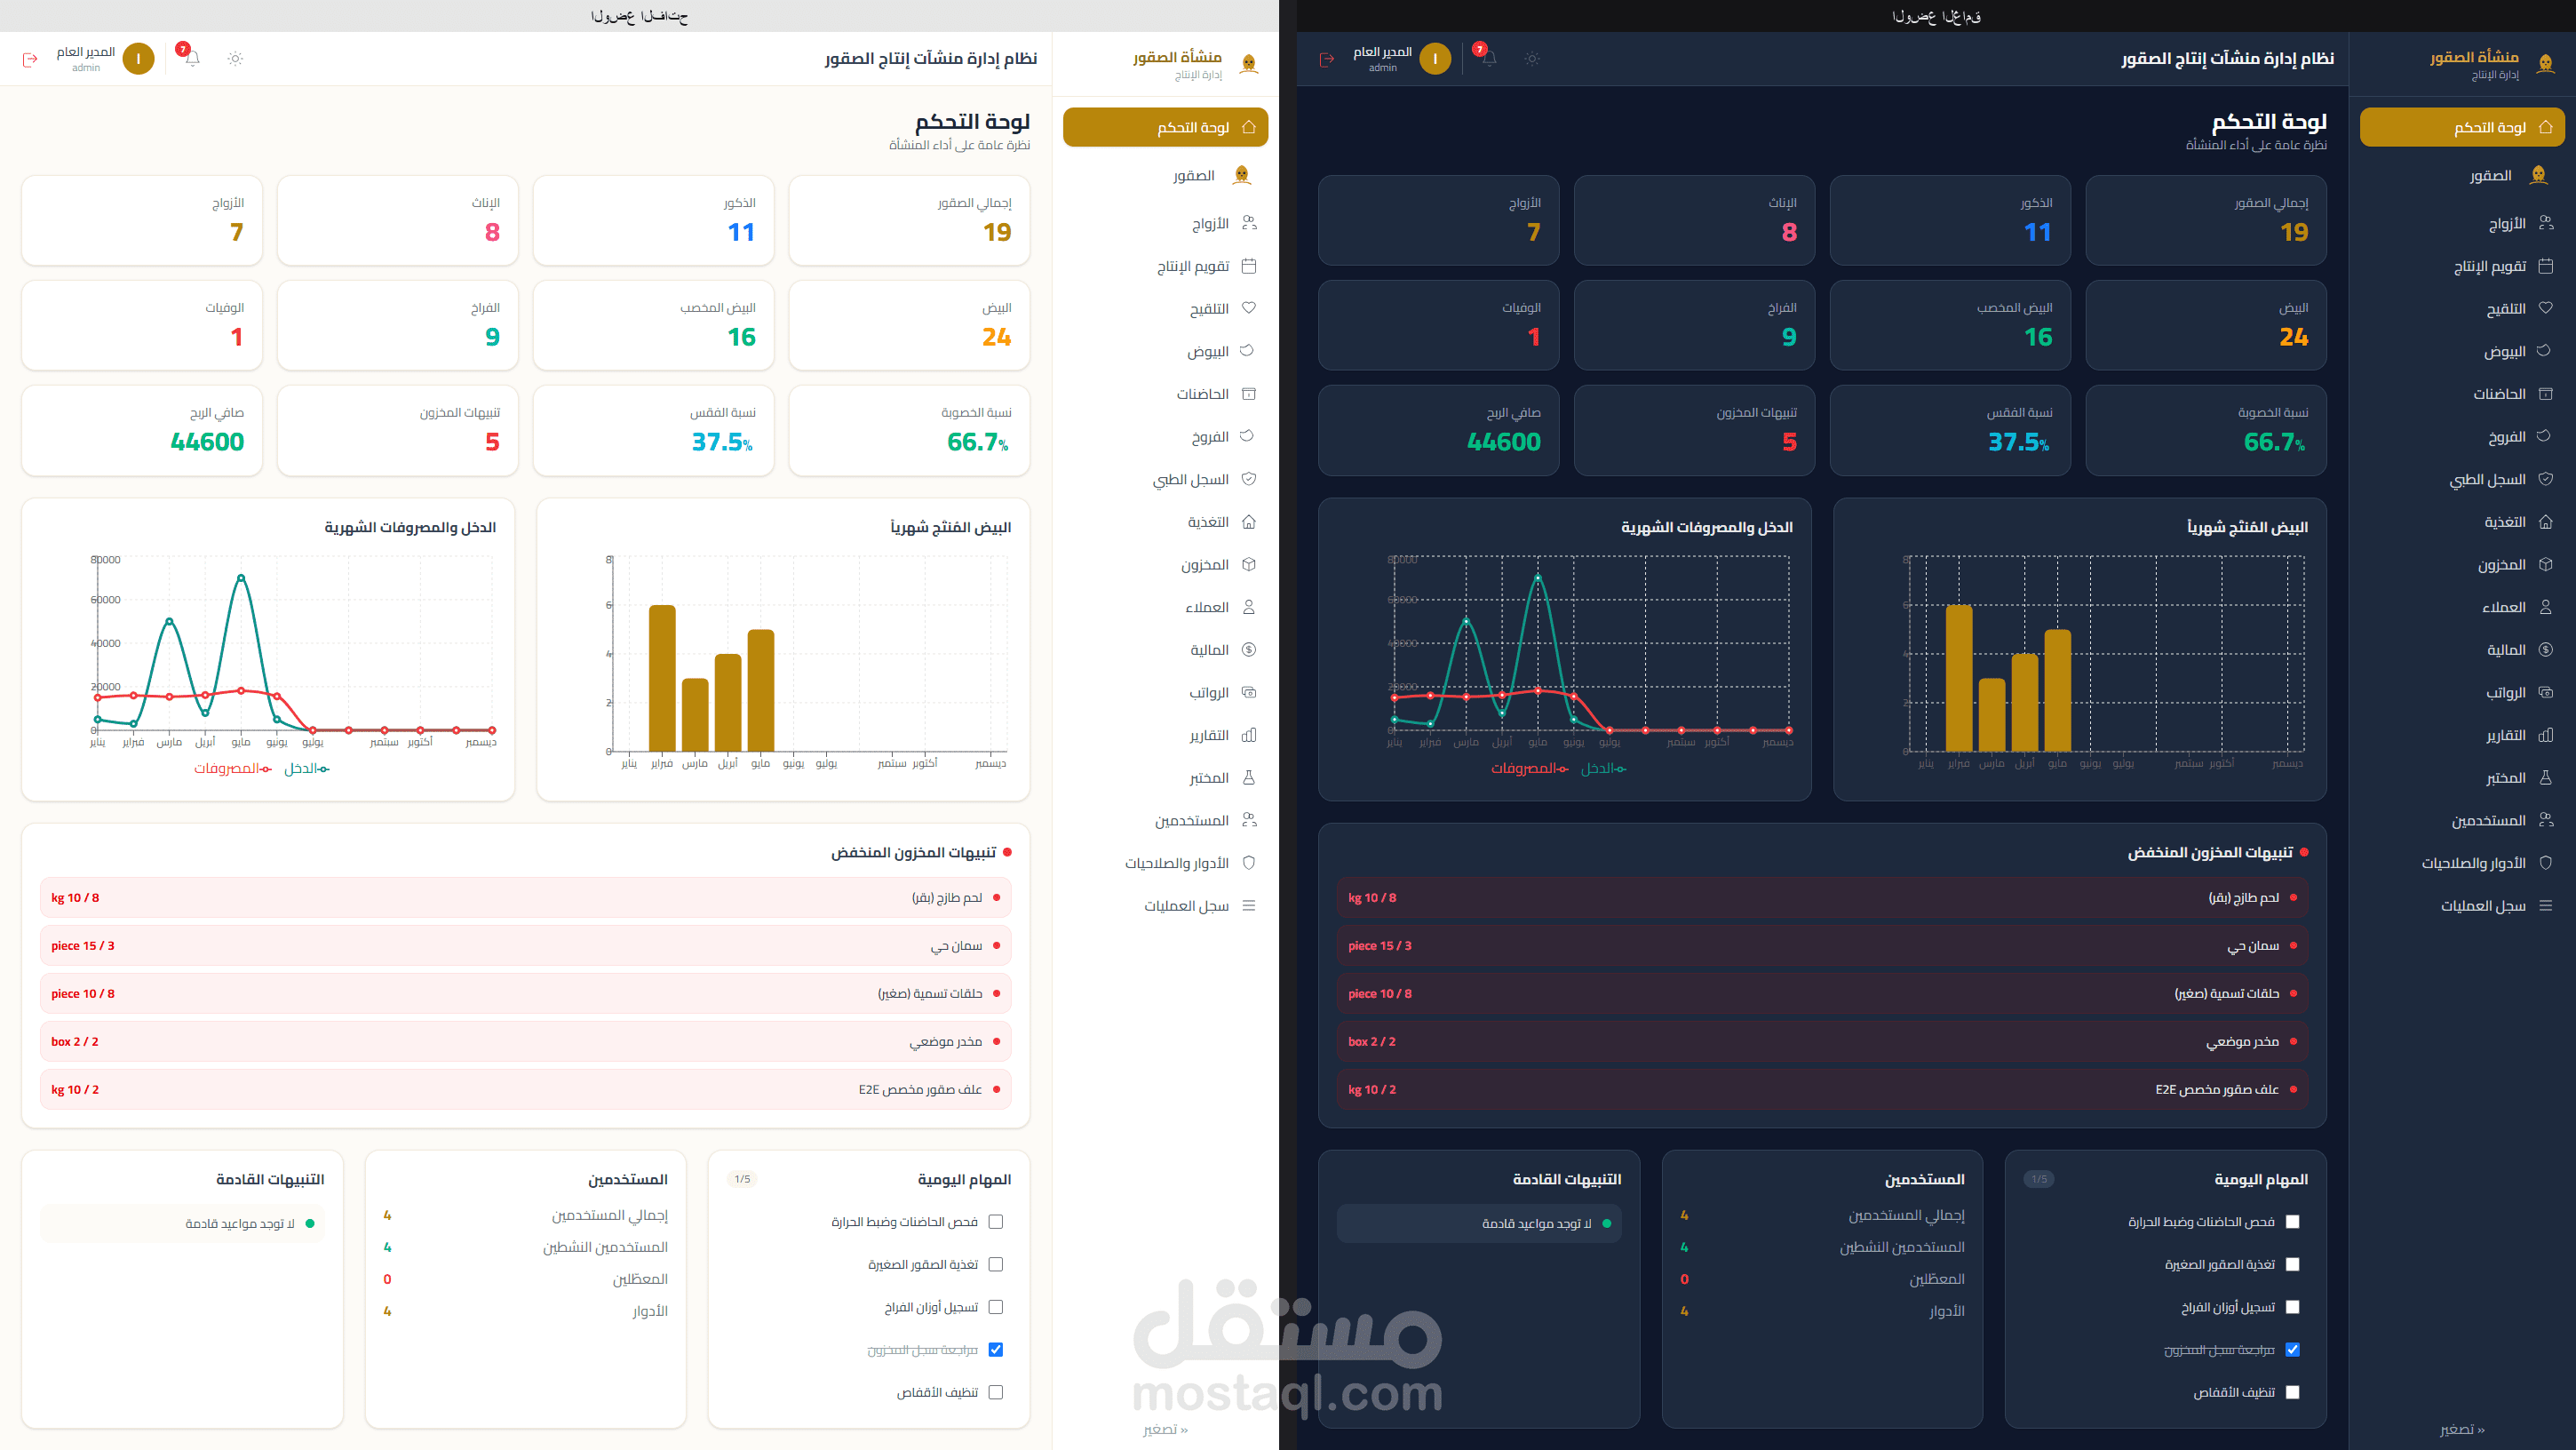This screenshot has height=1450, width=2576.
Task: Uncheck مراجعة سجل المخزون in light-theme tasks
Action: (x=995, y=1349)
